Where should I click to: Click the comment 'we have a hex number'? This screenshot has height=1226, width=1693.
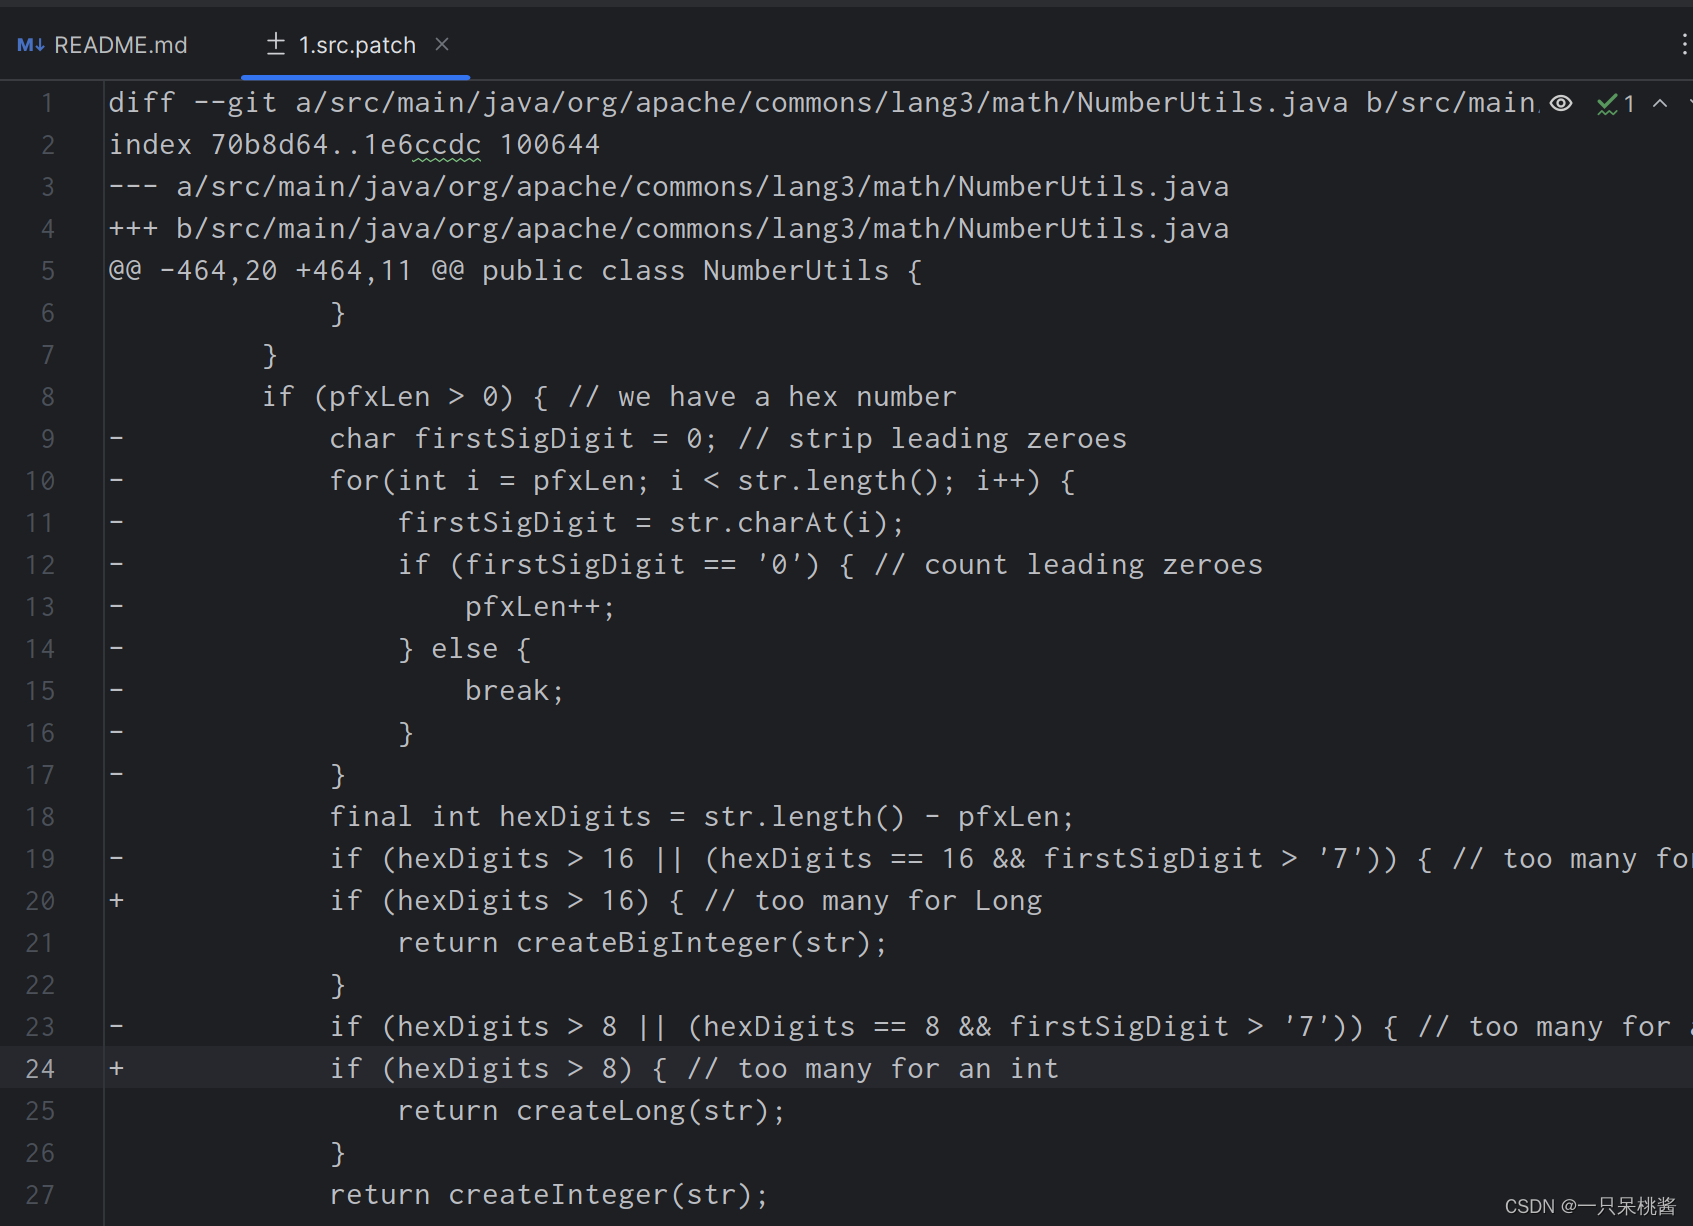tap(787, 397)
